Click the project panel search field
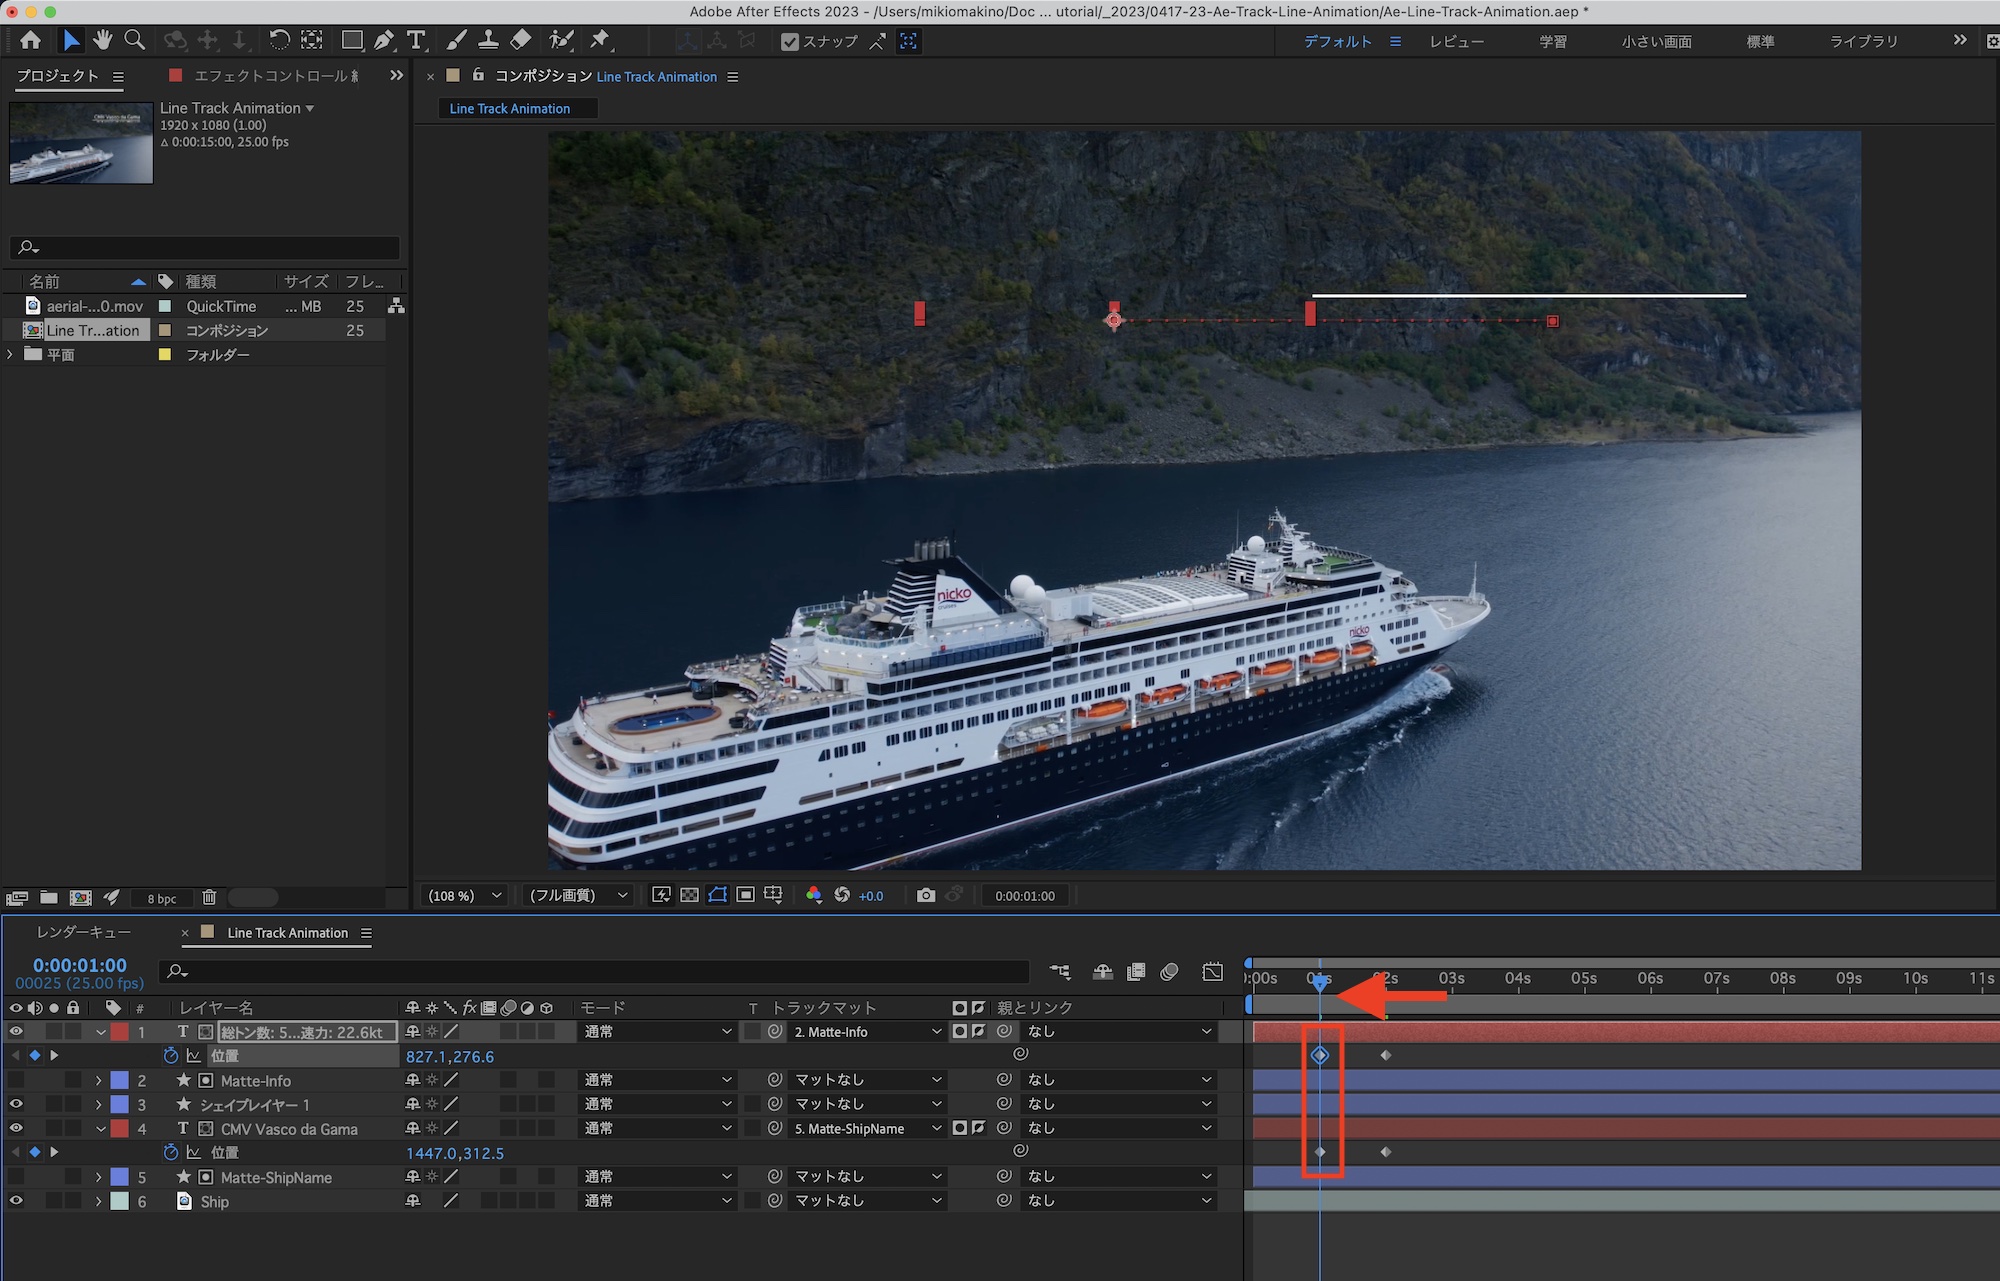Screen dimensions: 2000x1281 click(205, 247)
